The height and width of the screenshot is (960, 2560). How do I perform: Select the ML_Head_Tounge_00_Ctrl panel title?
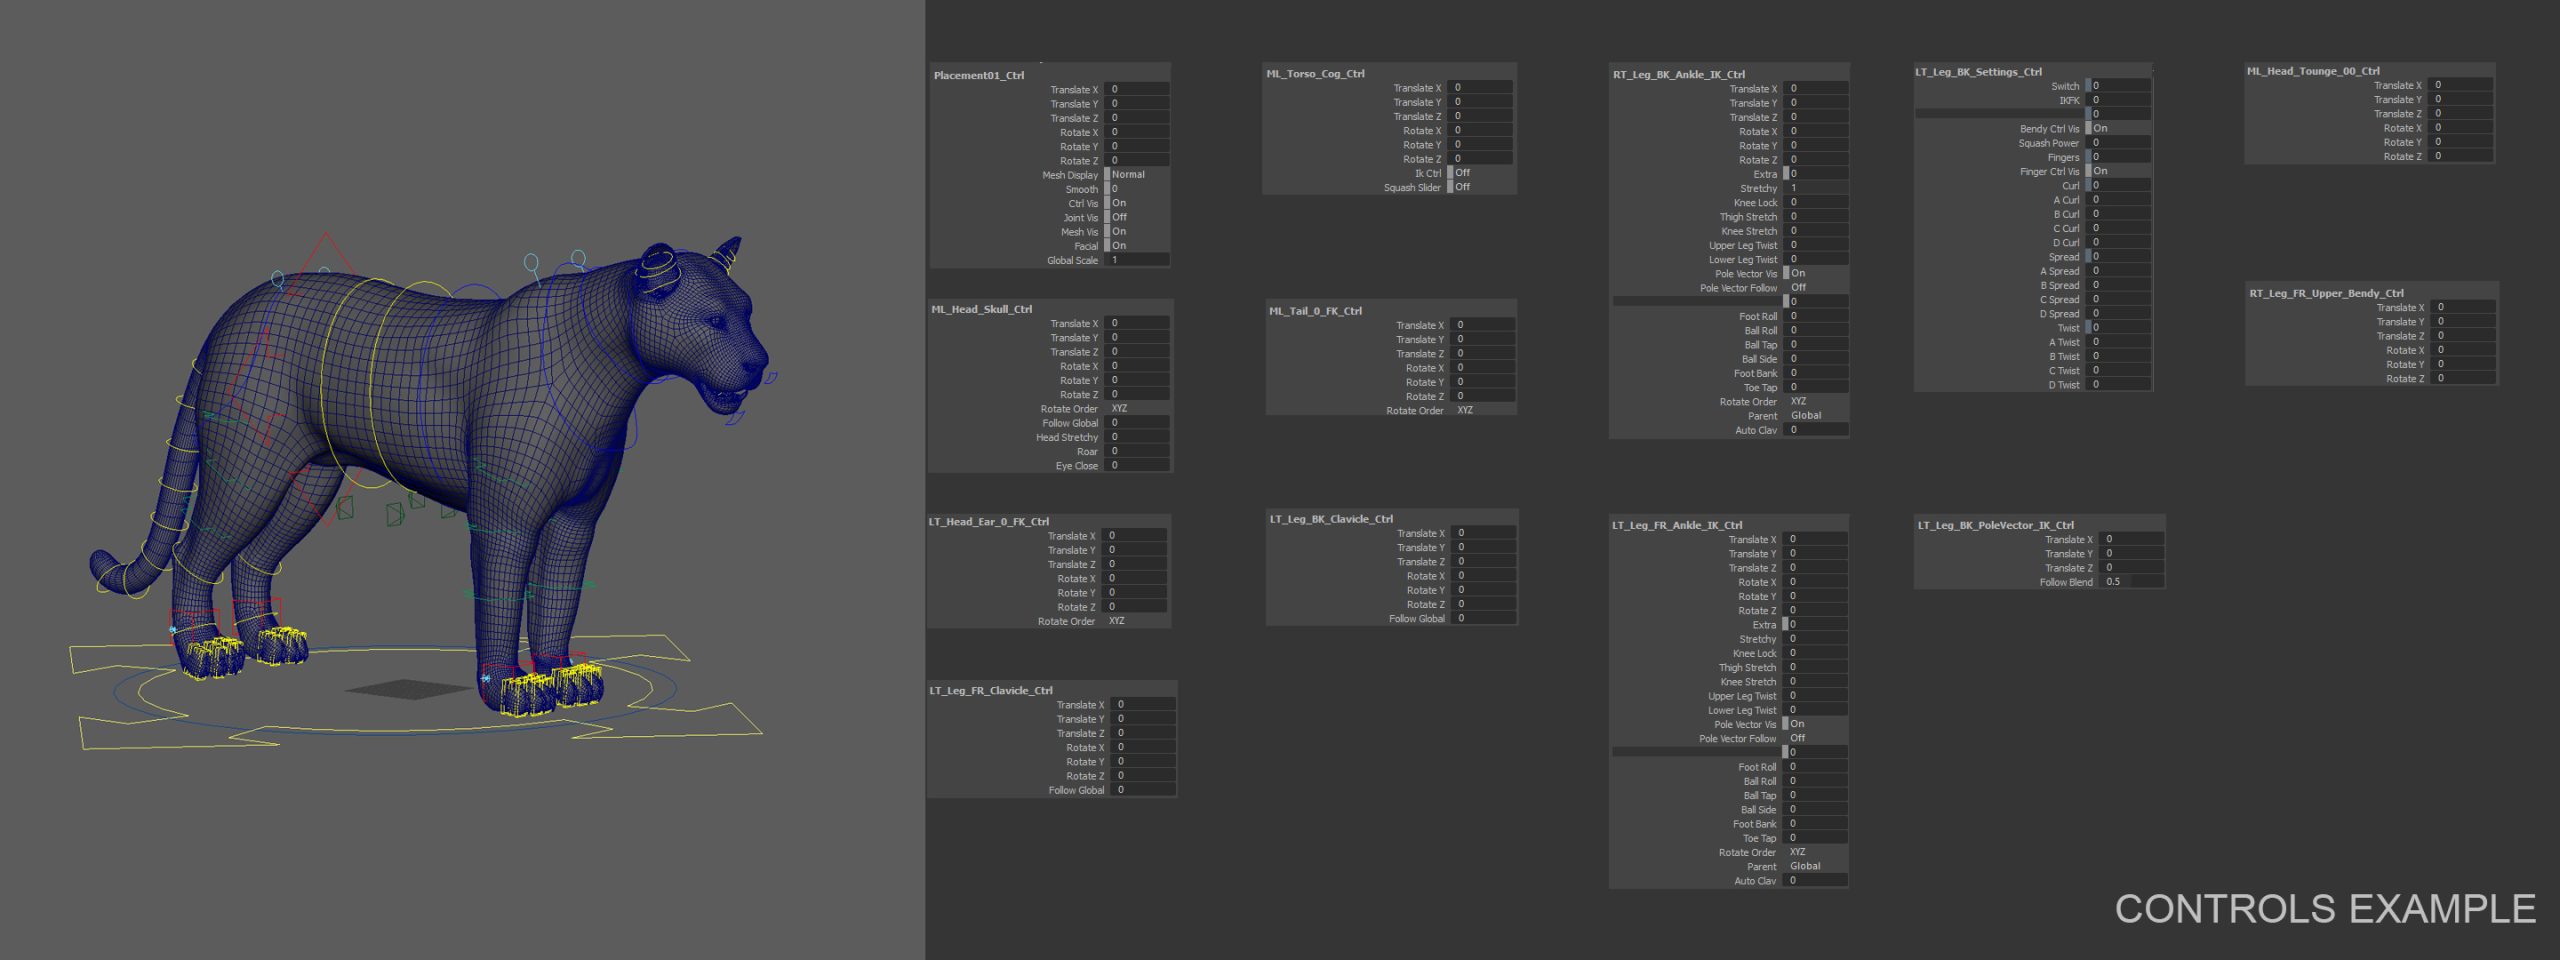click(x=2313, y=71)
